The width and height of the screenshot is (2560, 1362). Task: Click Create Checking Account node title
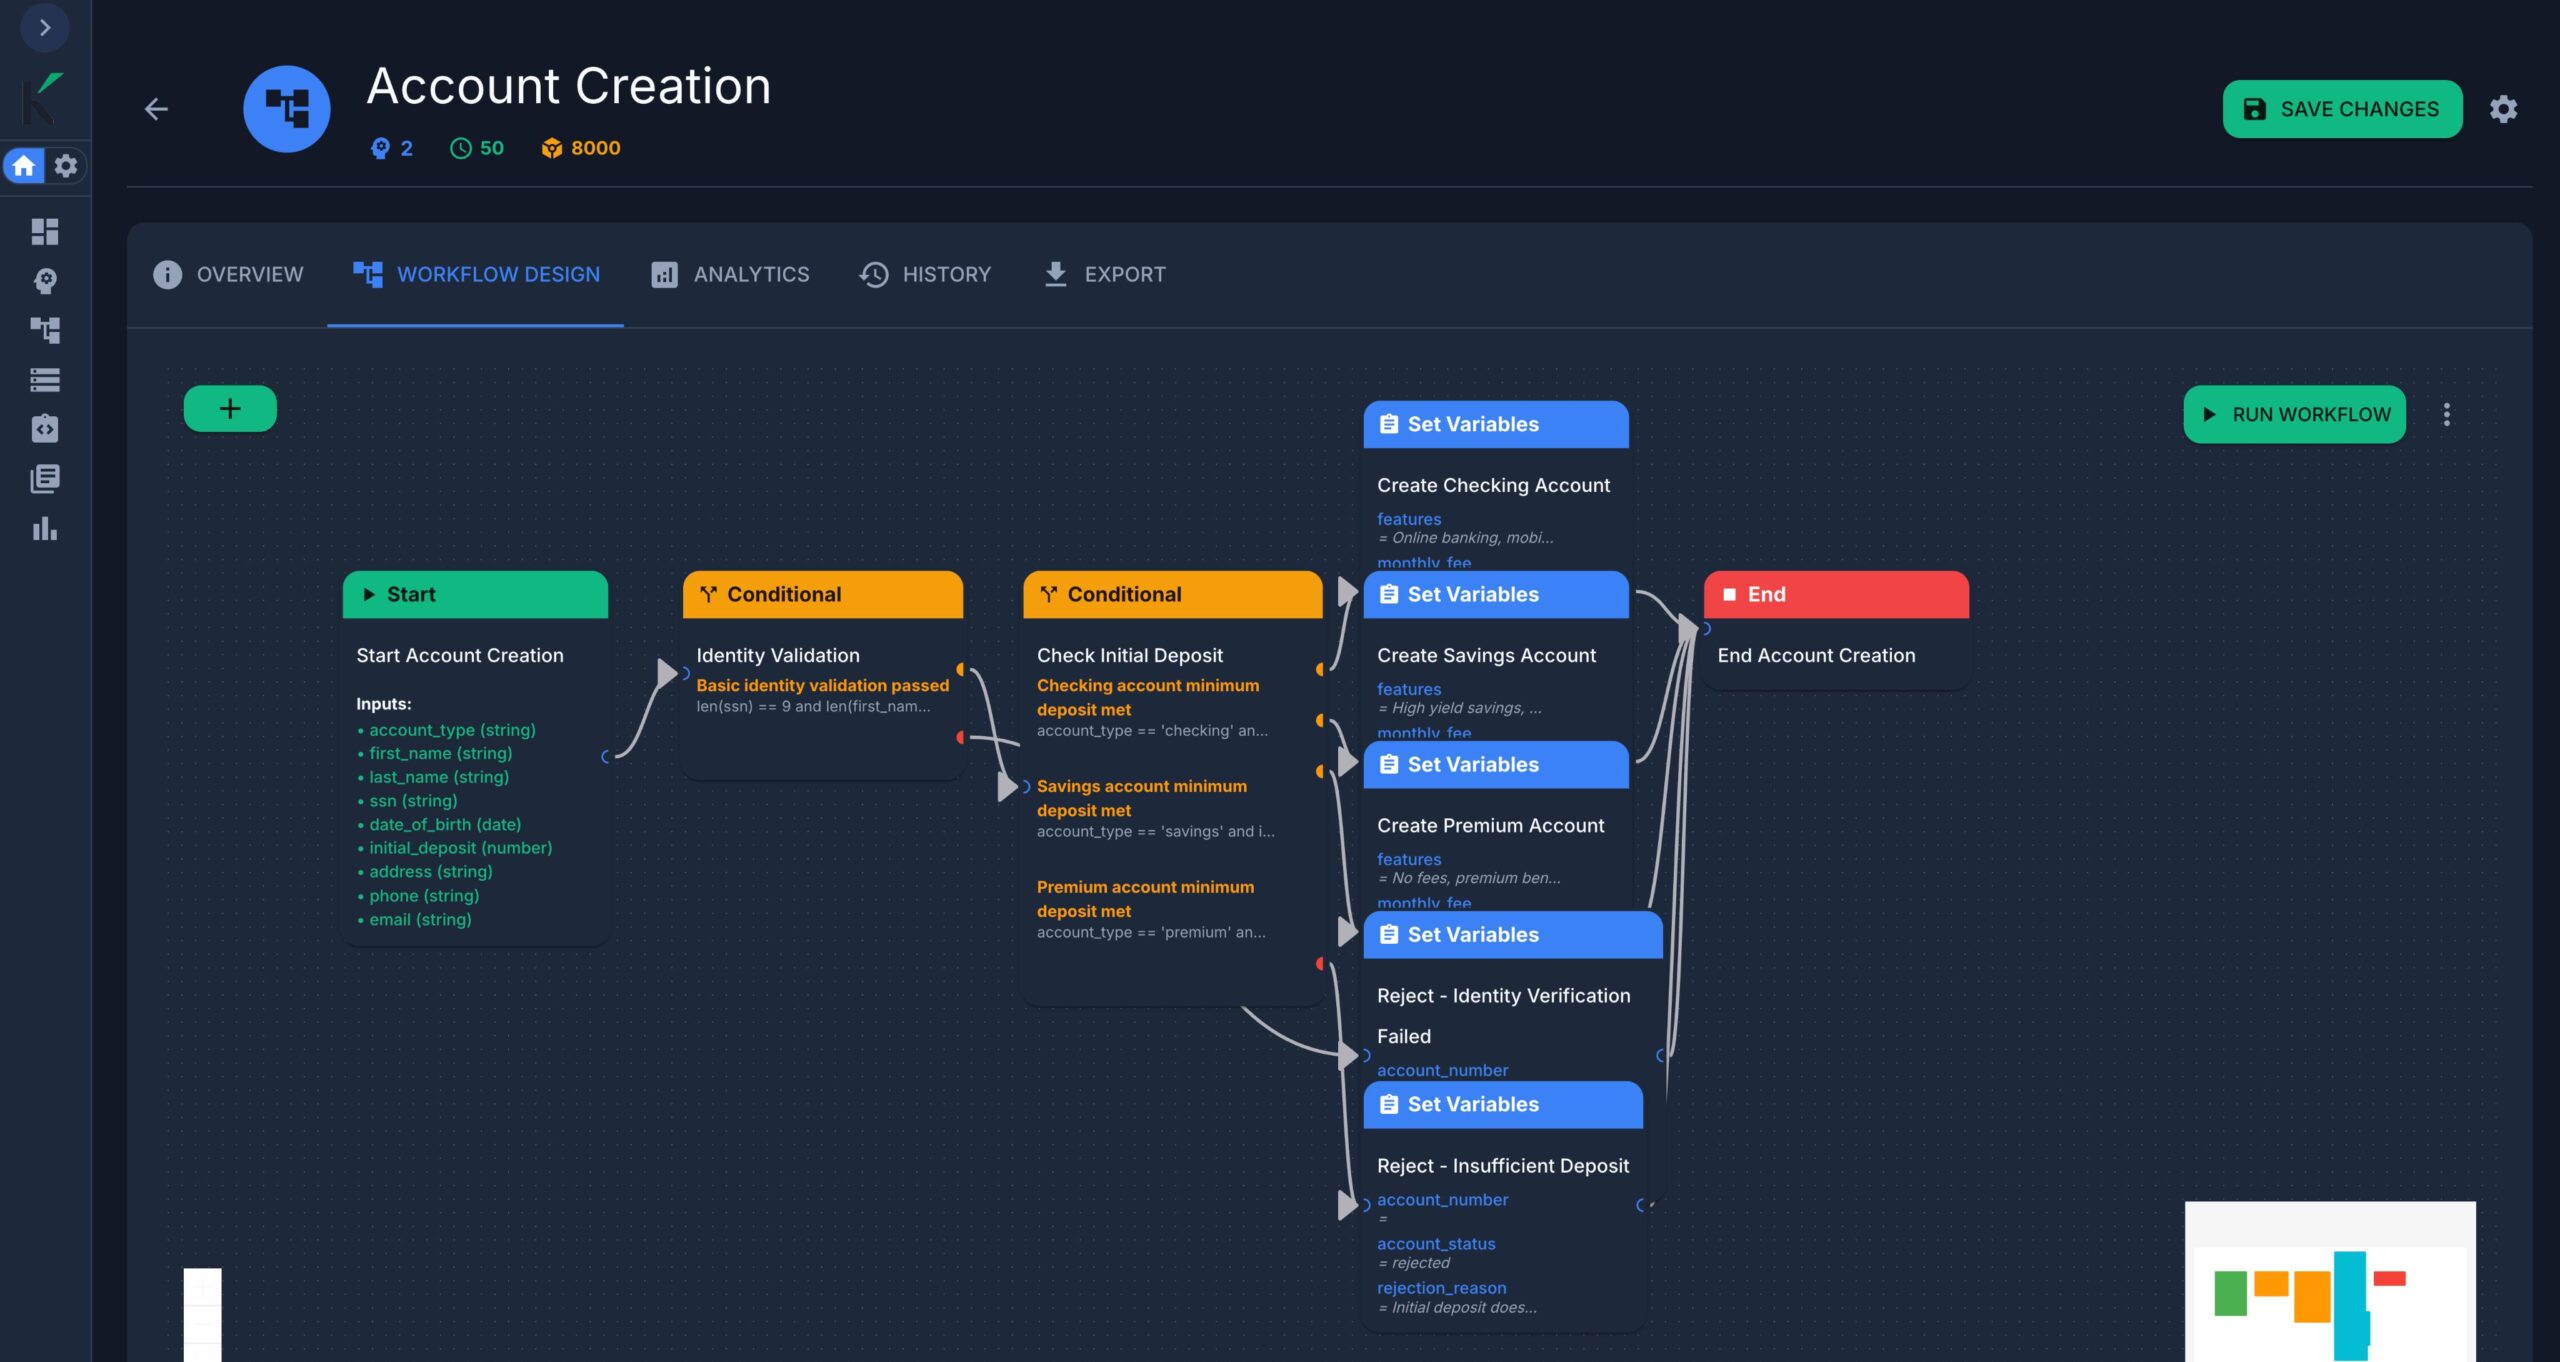[x=1493, y=485]
